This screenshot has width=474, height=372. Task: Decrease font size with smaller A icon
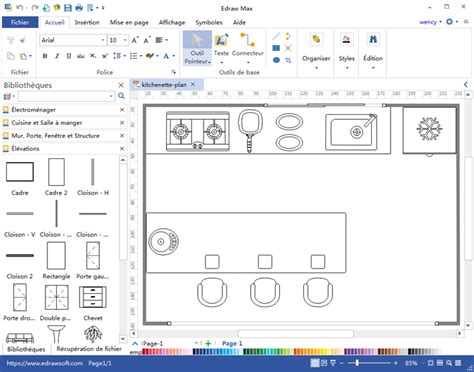pos(147,40)
